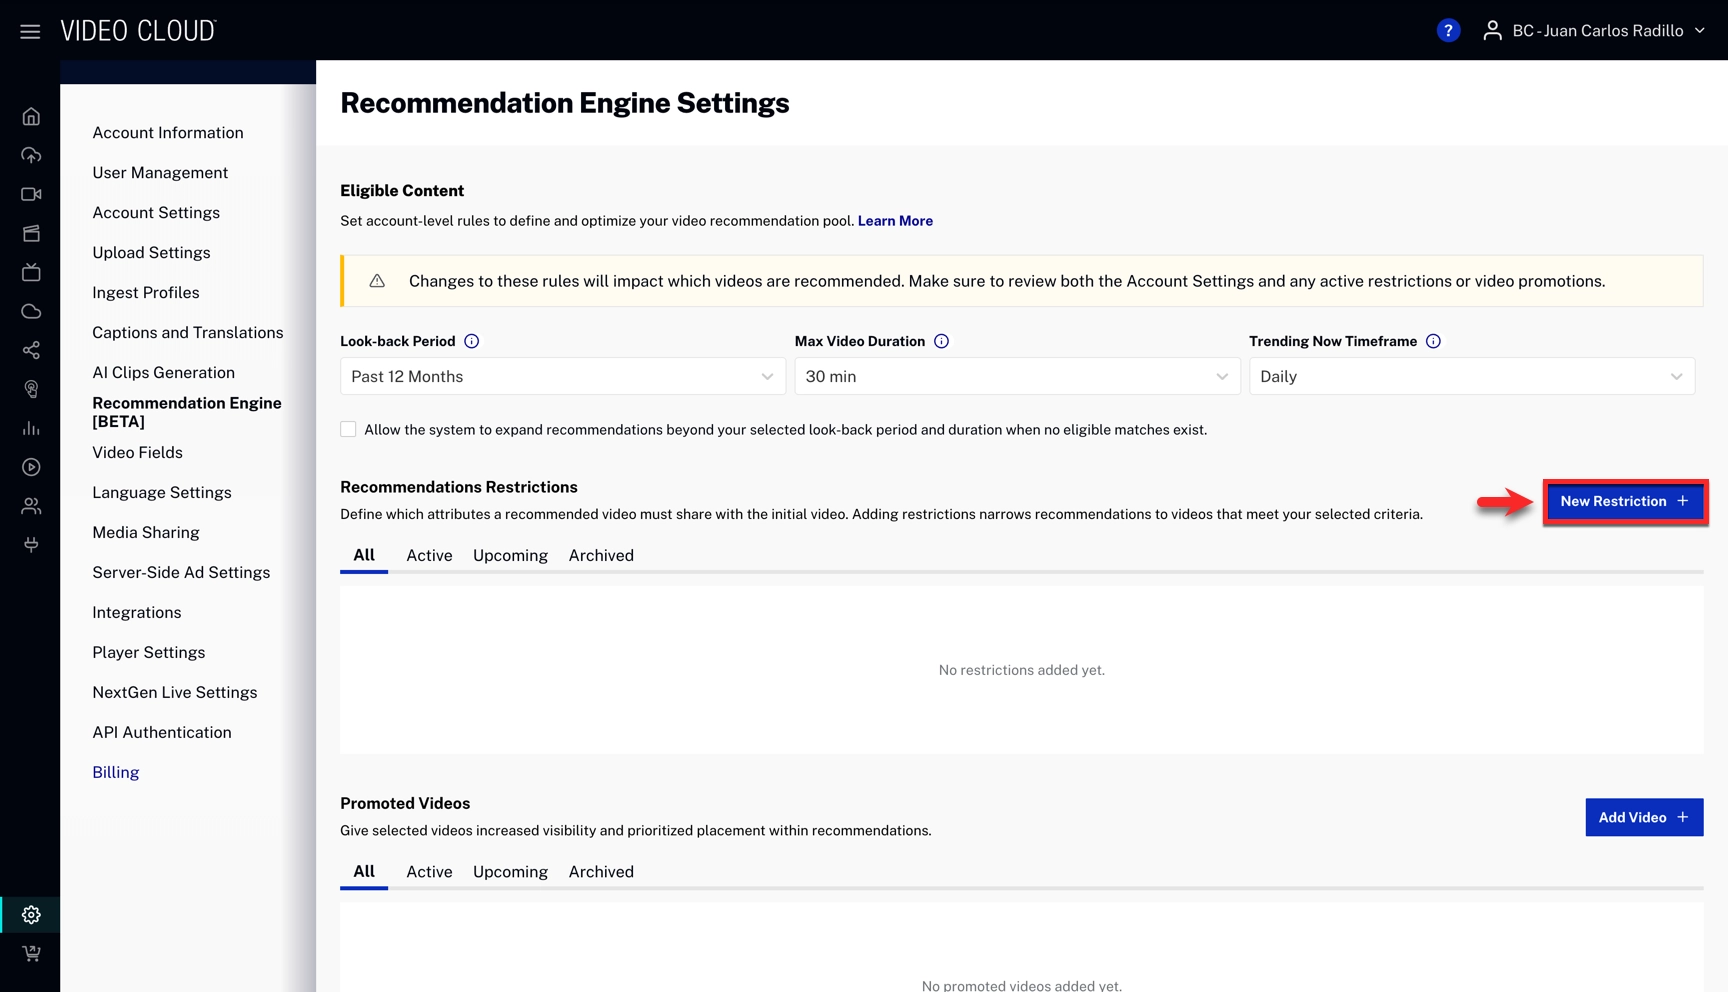
Task: Open the Look-back Period dropdown
Action: (562, 376)
